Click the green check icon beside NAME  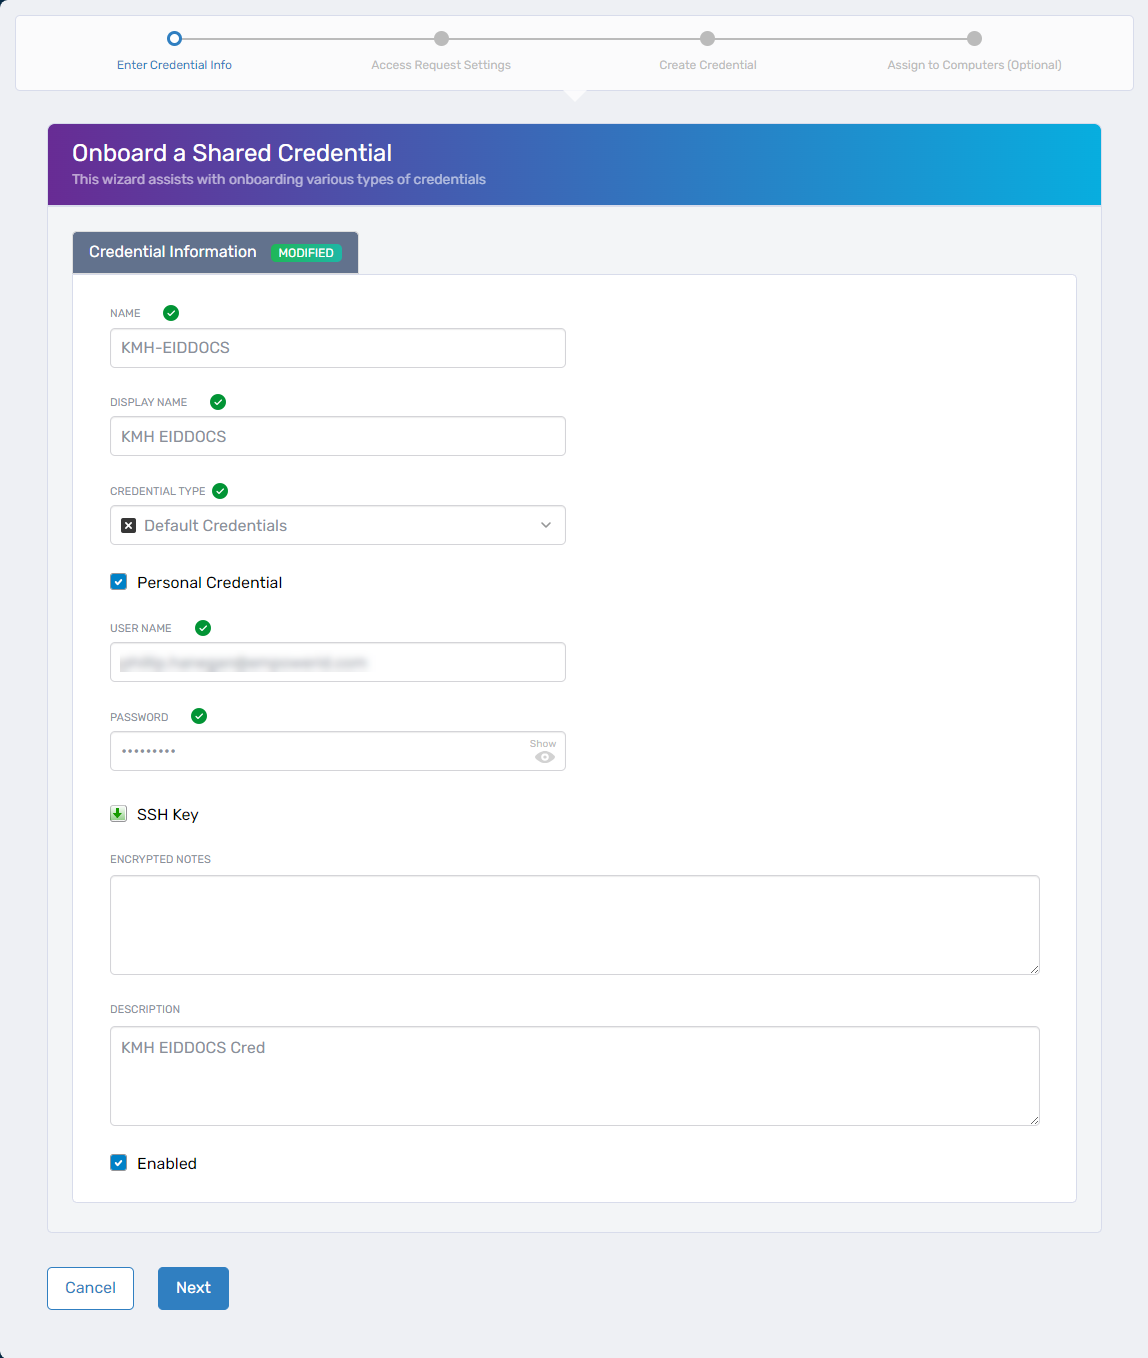(x=170, y=313)
